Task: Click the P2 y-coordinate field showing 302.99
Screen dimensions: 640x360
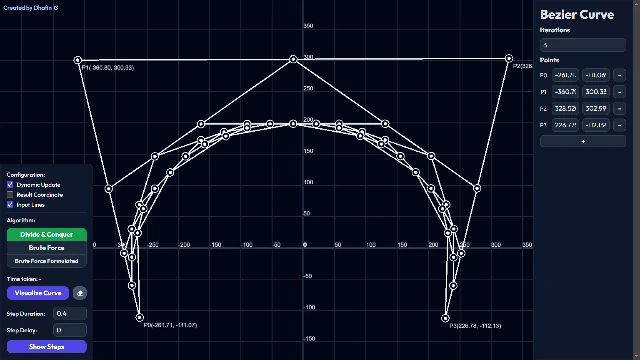Action: click(596, 109)
